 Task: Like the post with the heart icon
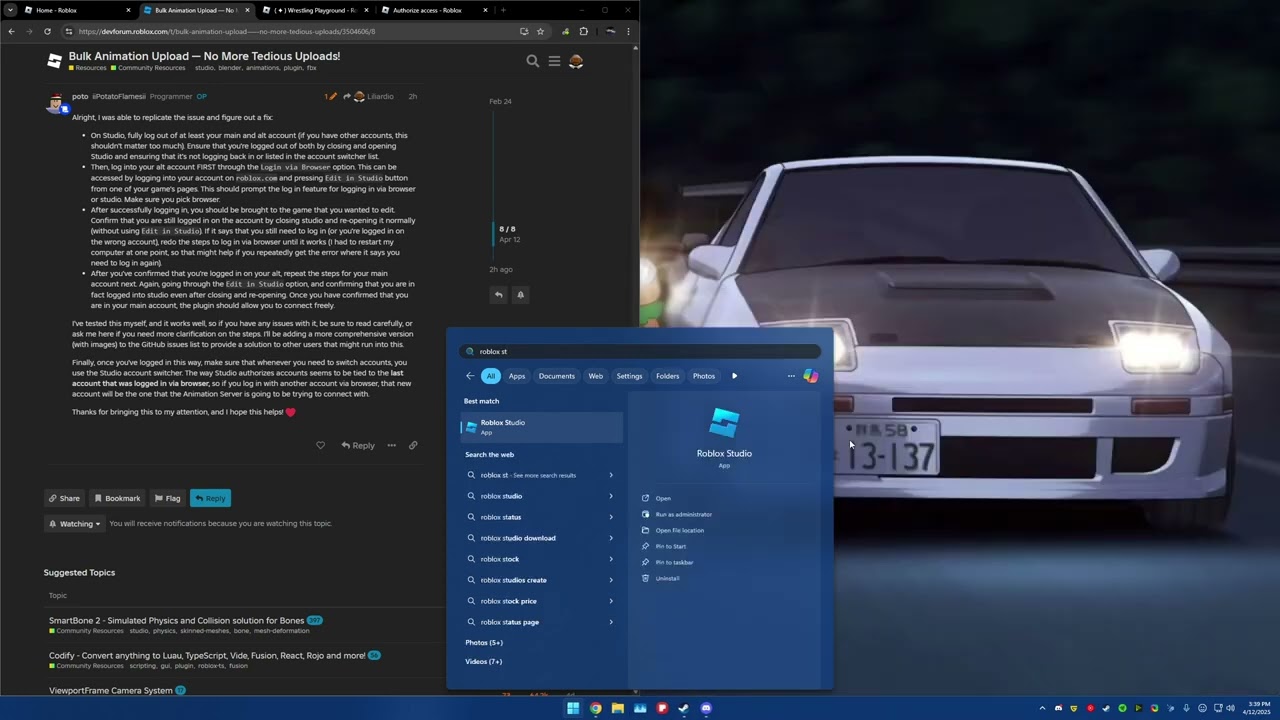[x=320, y=445]
